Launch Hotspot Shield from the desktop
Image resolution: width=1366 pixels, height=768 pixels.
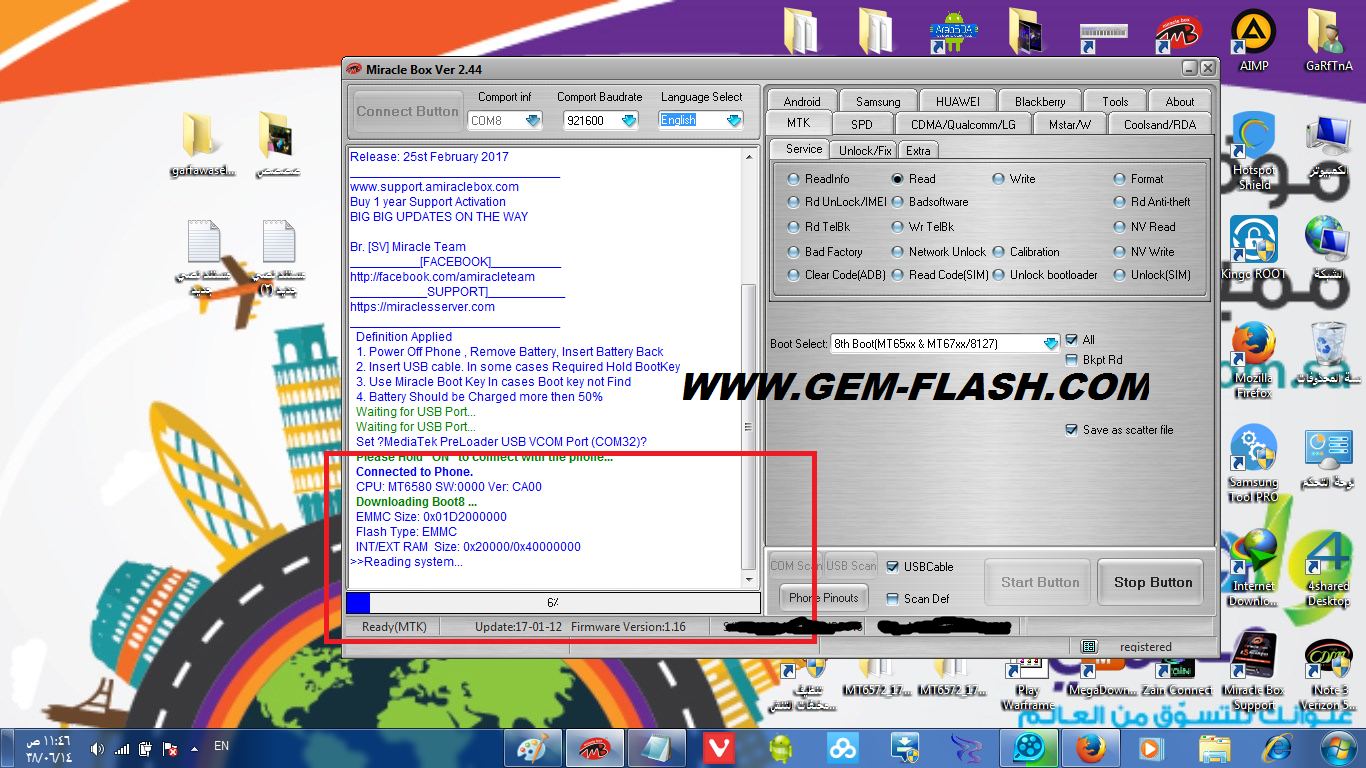pyautogui.click(x=1254, y=150)
